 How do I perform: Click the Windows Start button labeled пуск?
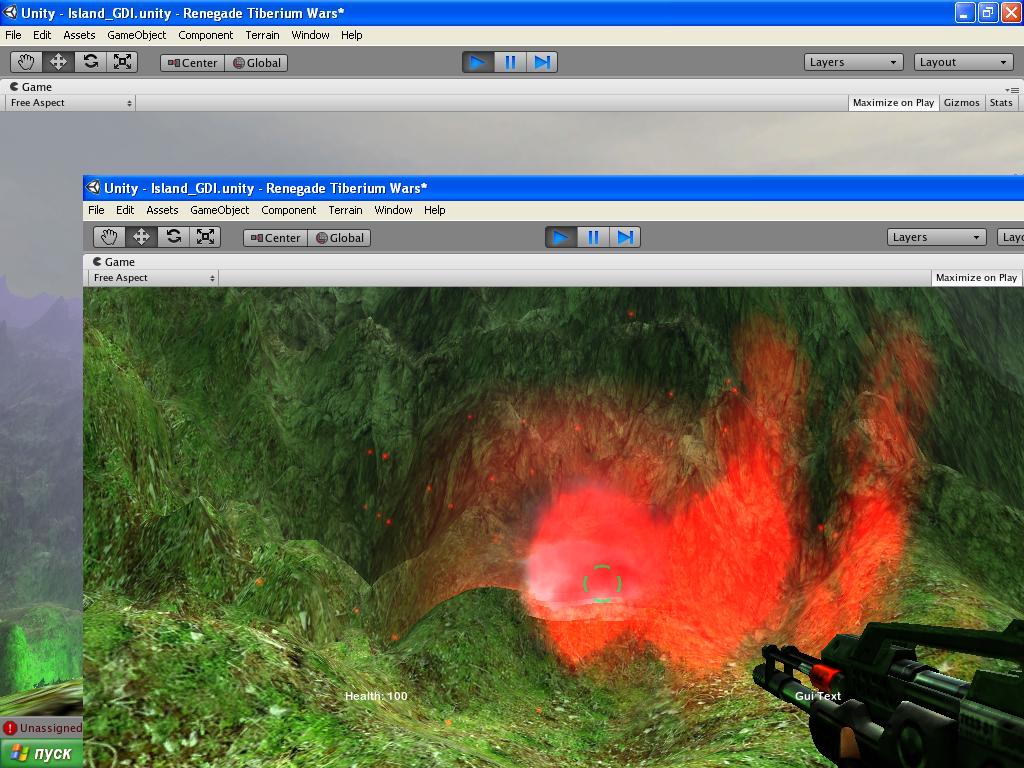pyautogui.click(x=41, y=754)
